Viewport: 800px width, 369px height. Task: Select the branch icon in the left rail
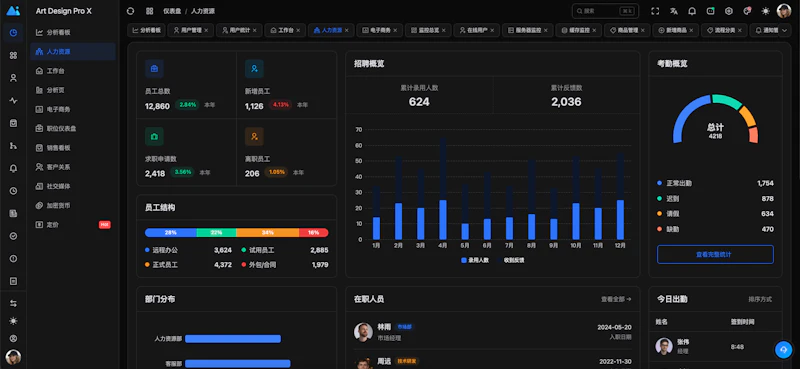(13, 146)
